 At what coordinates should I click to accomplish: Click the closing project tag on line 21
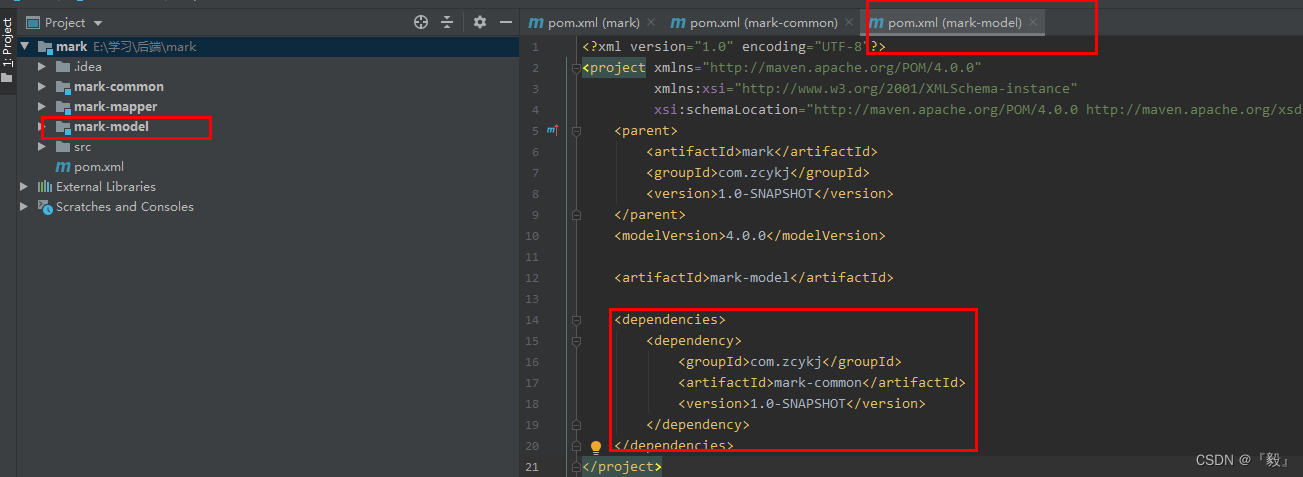(x=622, y=467)
